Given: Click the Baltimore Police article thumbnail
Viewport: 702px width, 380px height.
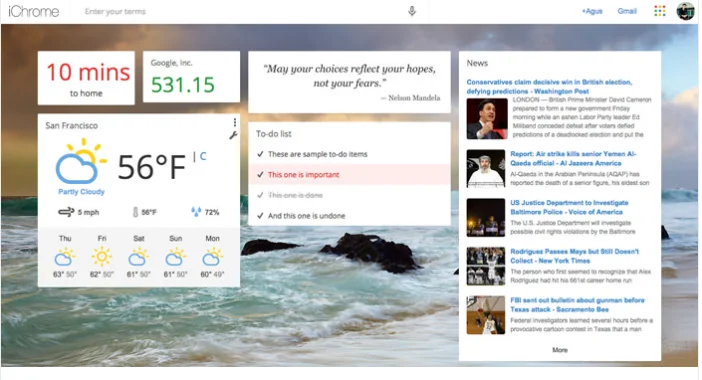Looking at the screenshot, I should click(486, 218).
